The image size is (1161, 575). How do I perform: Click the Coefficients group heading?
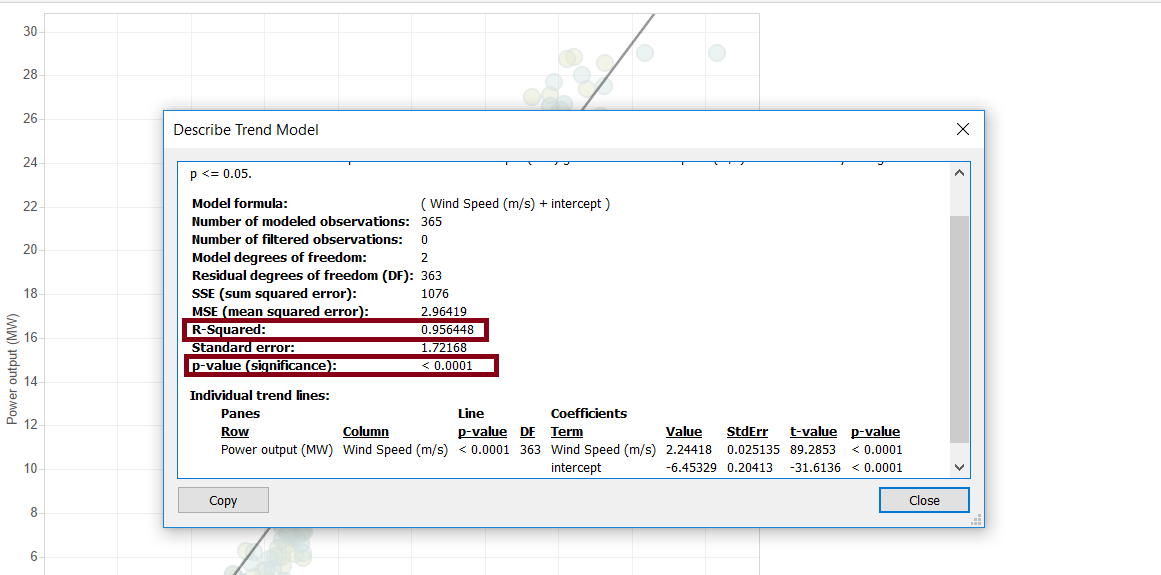point(589,413)
